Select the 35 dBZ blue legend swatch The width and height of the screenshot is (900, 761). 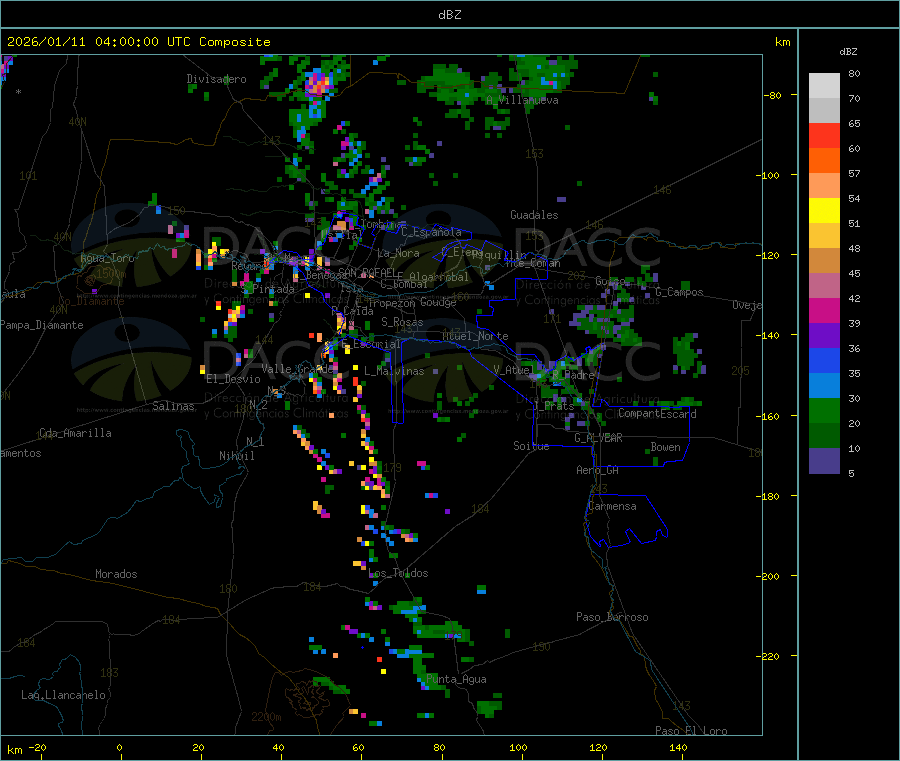coord(824,386)
